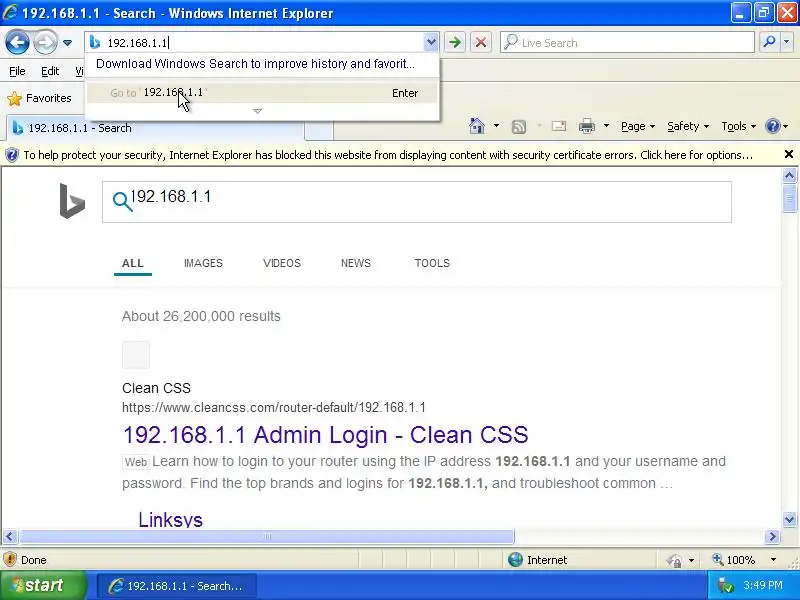Click the Back navigation arrow
Screen dimensions: 800x600
[x=17, y=42]
